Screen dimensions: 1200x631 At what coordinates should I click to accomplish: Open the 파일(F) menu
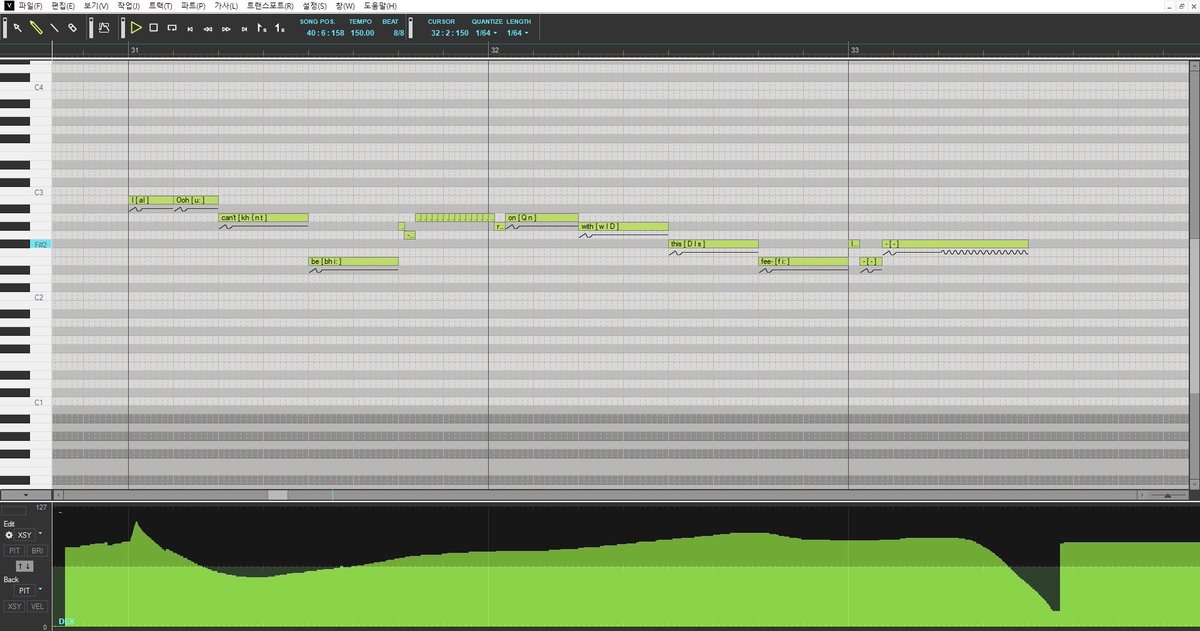[33, 6]
